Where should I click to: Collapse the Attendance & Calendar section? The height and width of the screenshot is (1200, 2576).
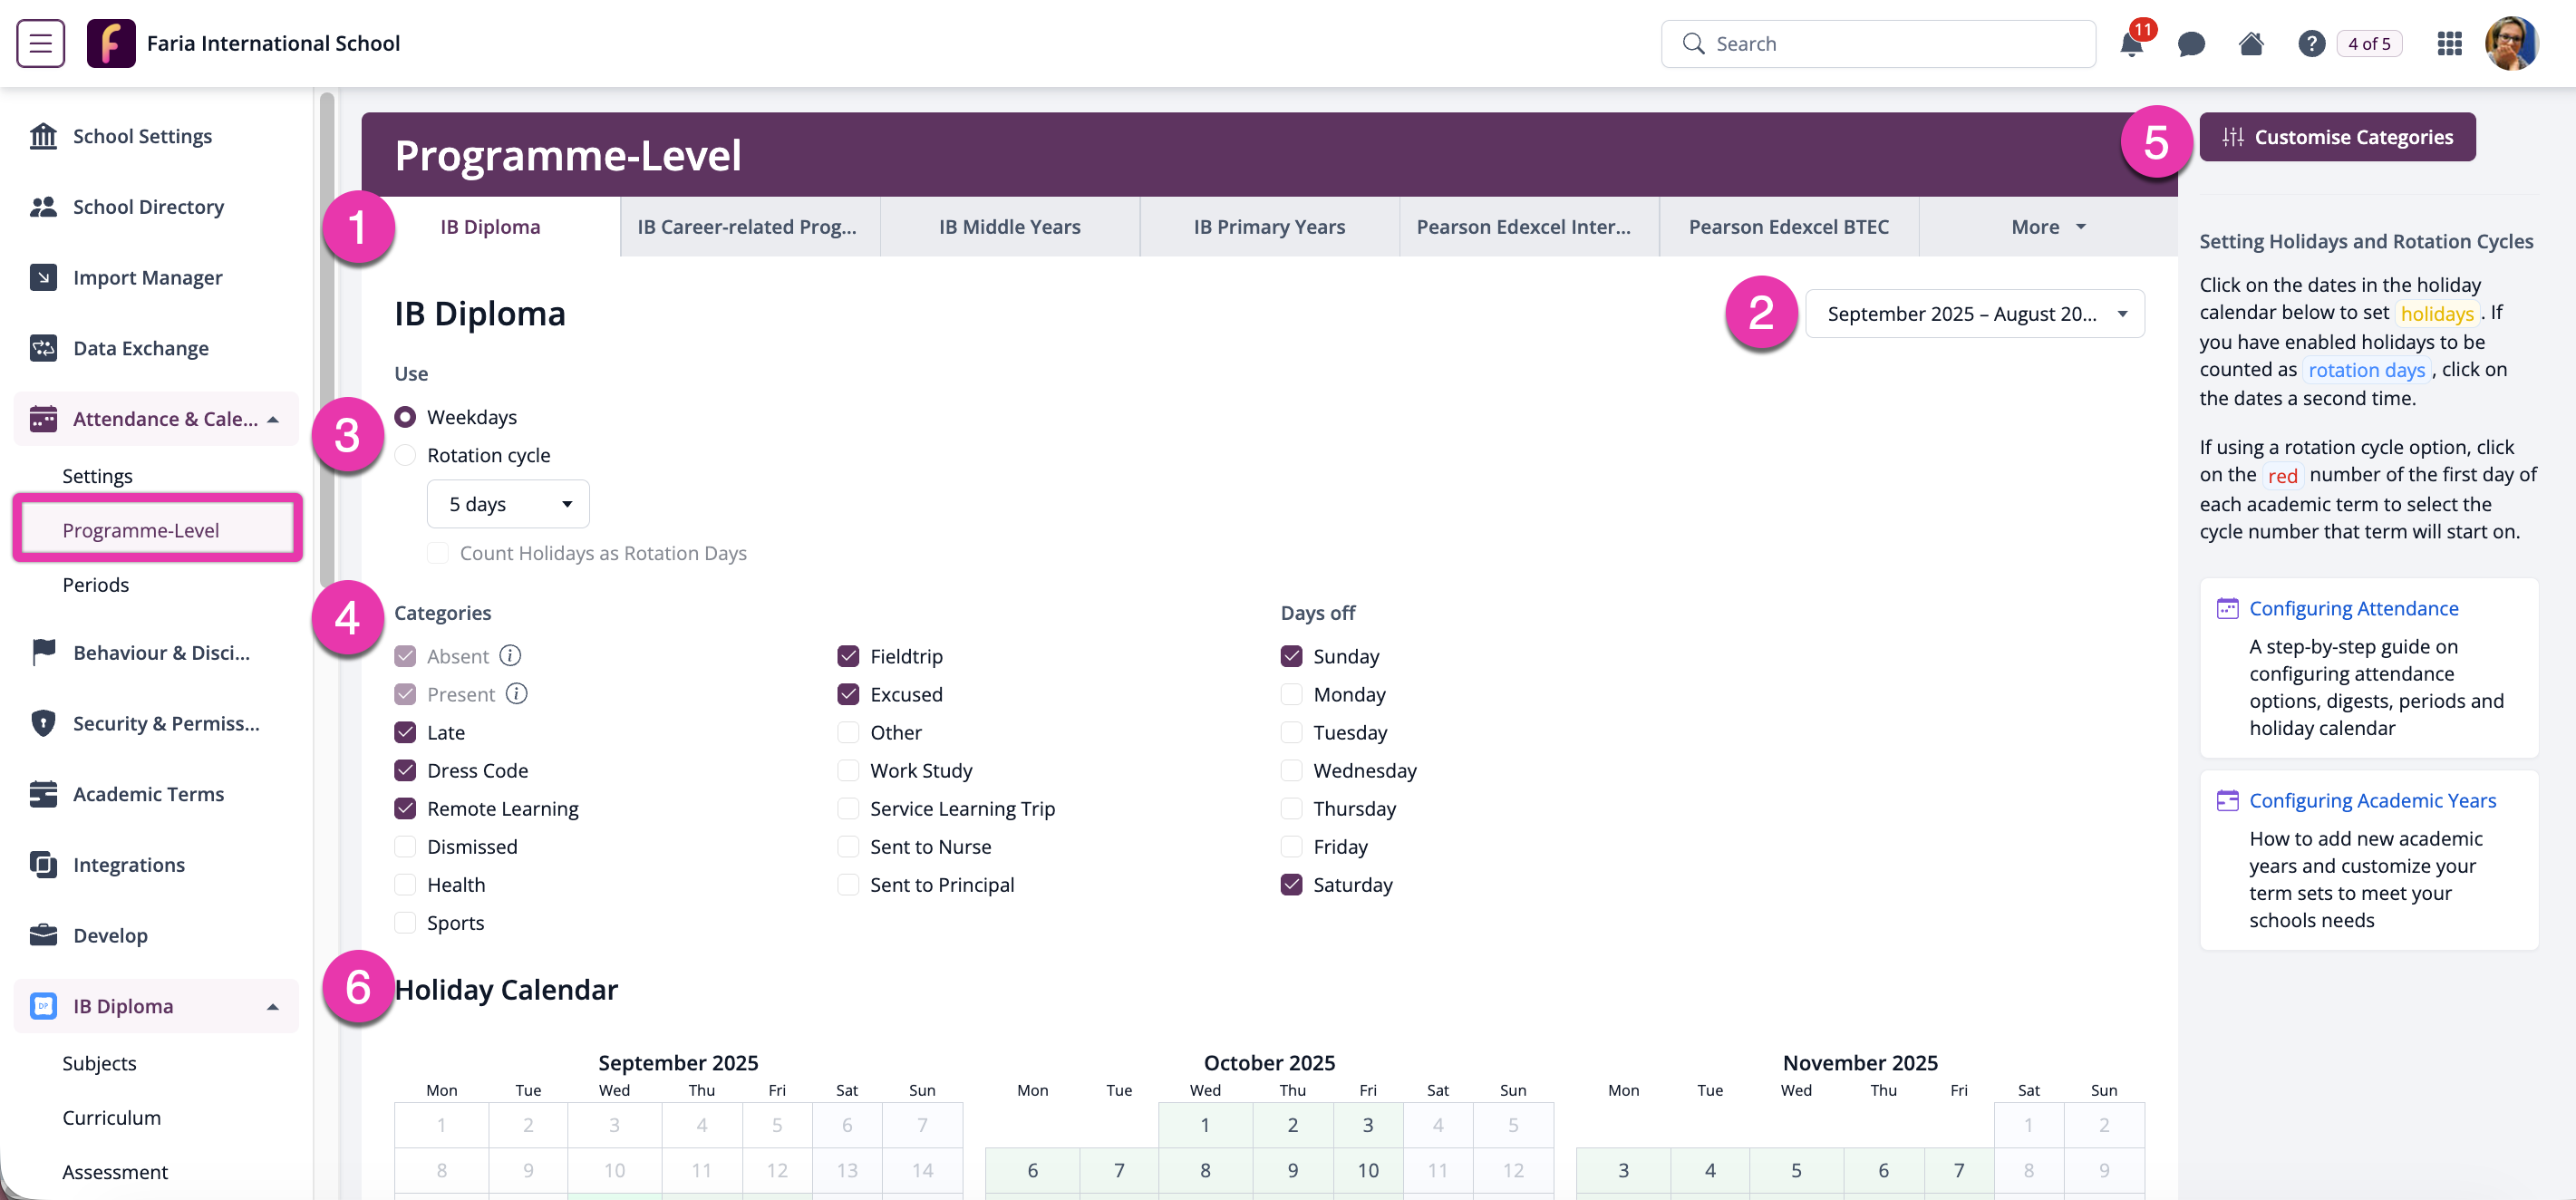pos(273,419)
